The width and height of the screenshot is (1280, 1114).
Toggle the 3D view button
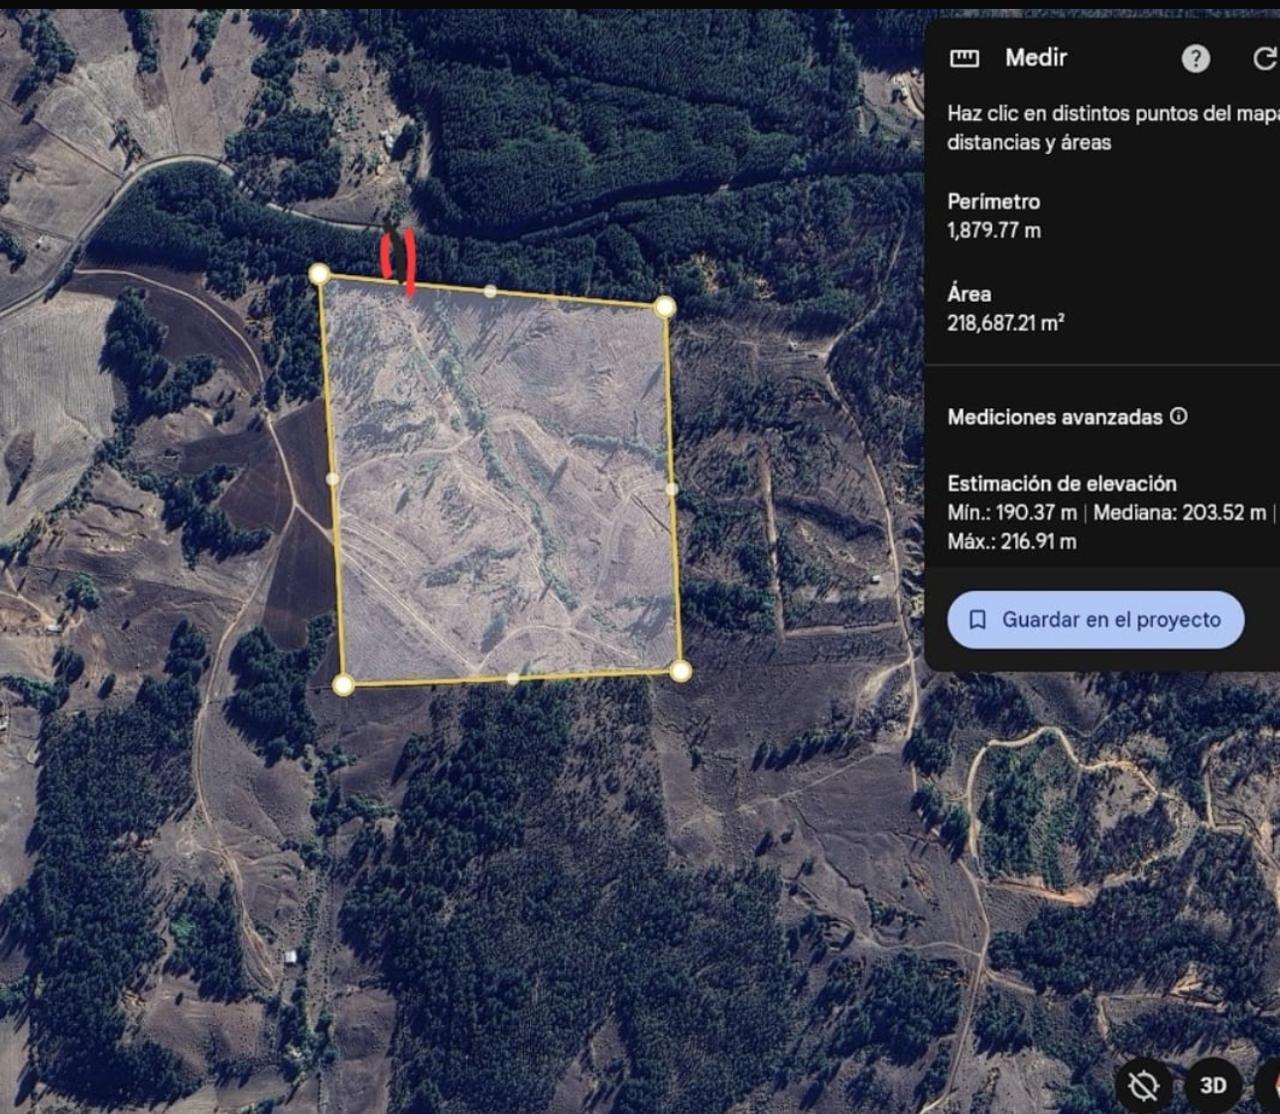[x=1212, y=1085]
